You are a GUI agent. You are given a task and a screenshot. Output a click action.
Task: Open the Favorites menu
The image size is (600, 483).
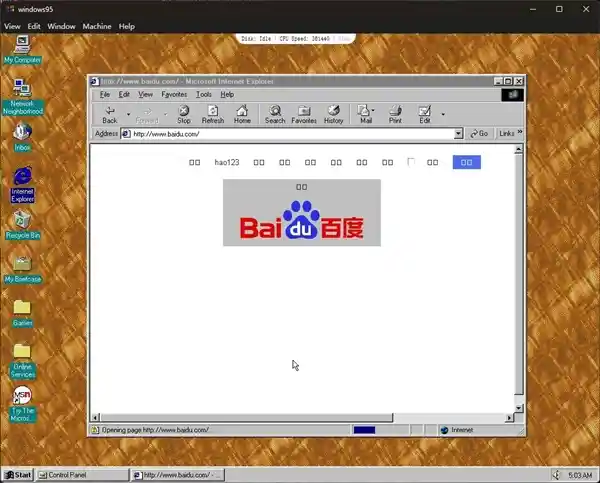coord(174,95)
